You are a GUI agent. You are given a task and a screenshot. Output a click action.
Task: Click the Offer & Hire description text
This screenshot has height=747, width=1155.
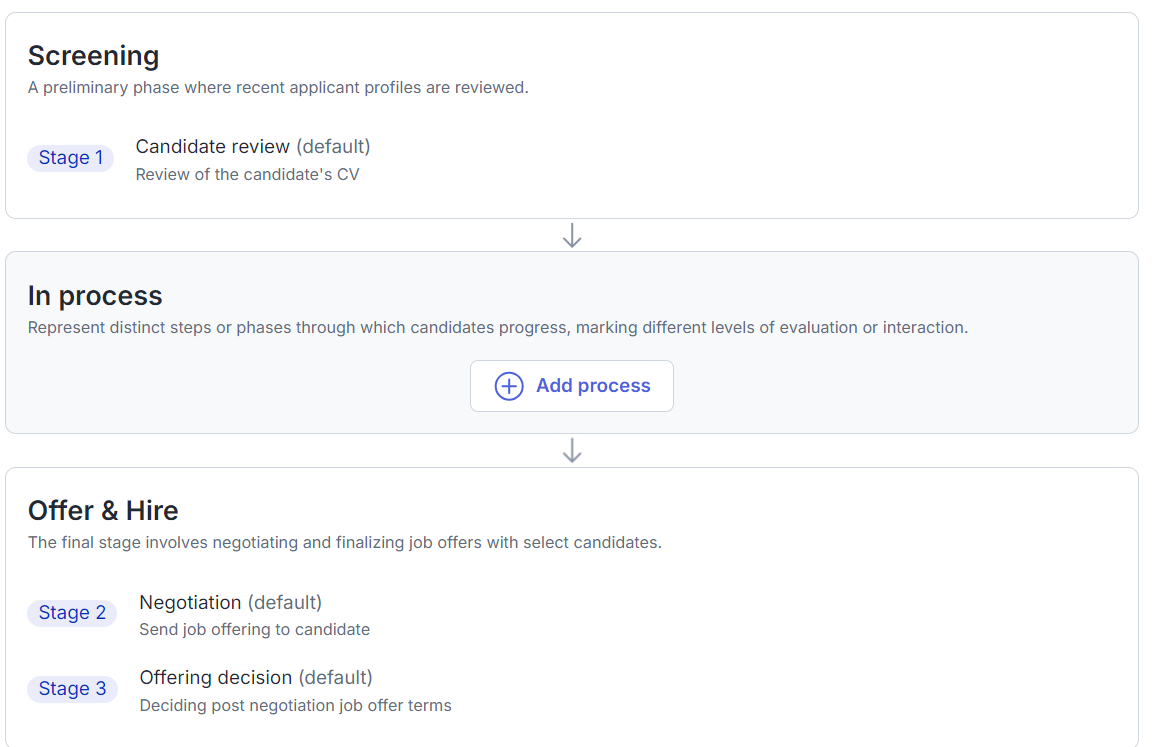pyautogui.click(x=344, y=543)
